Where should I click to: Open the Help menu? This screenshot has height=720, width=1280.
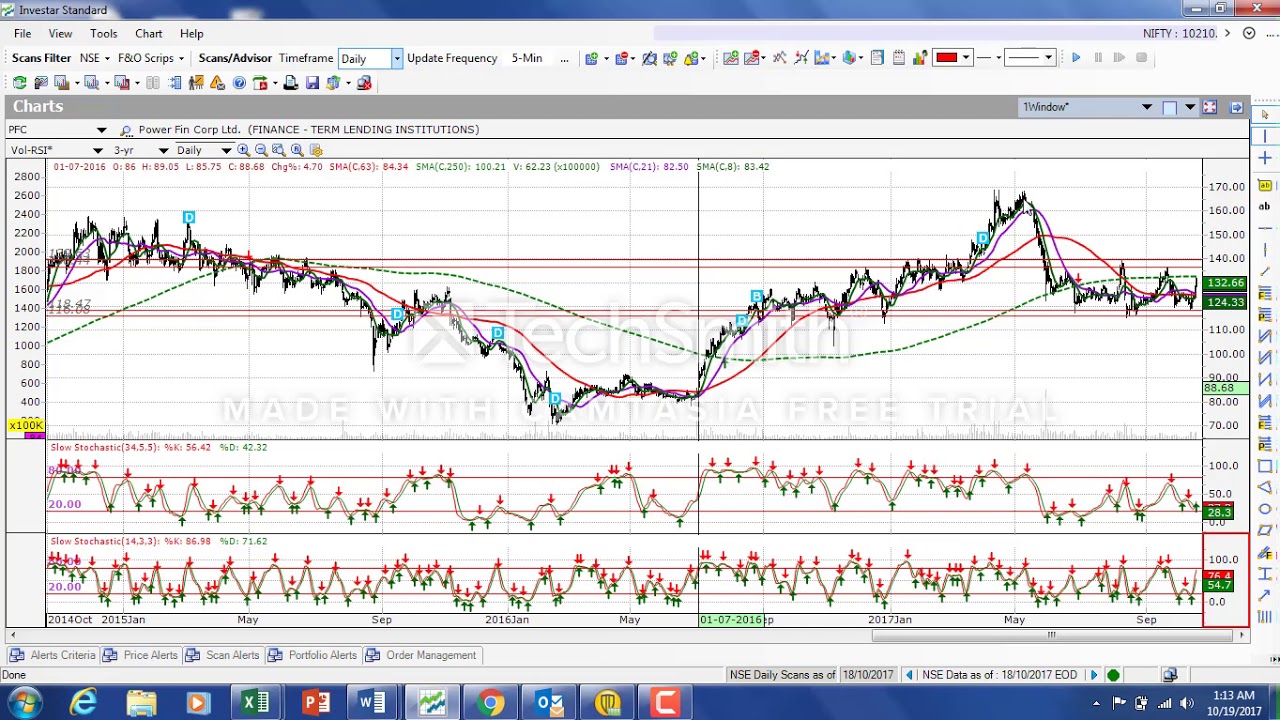click(191, 33)
